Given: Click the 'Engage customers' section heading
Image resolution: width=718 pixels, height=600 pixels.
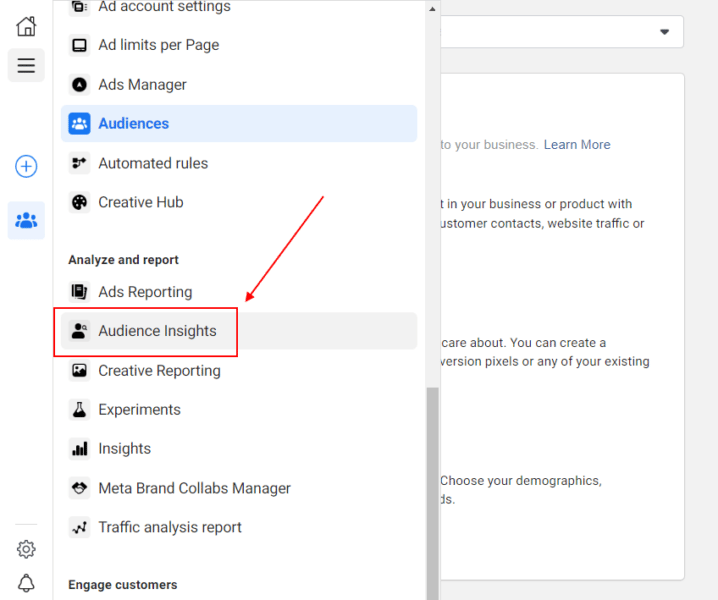Looking at the screenshot, I should point(123,585).
